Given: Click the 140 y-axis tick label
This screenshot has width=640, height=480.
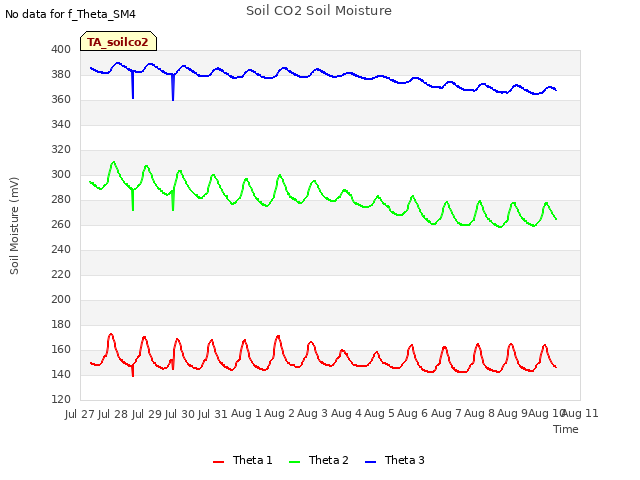Looking at the screenshot, I should tap(61, 375).
